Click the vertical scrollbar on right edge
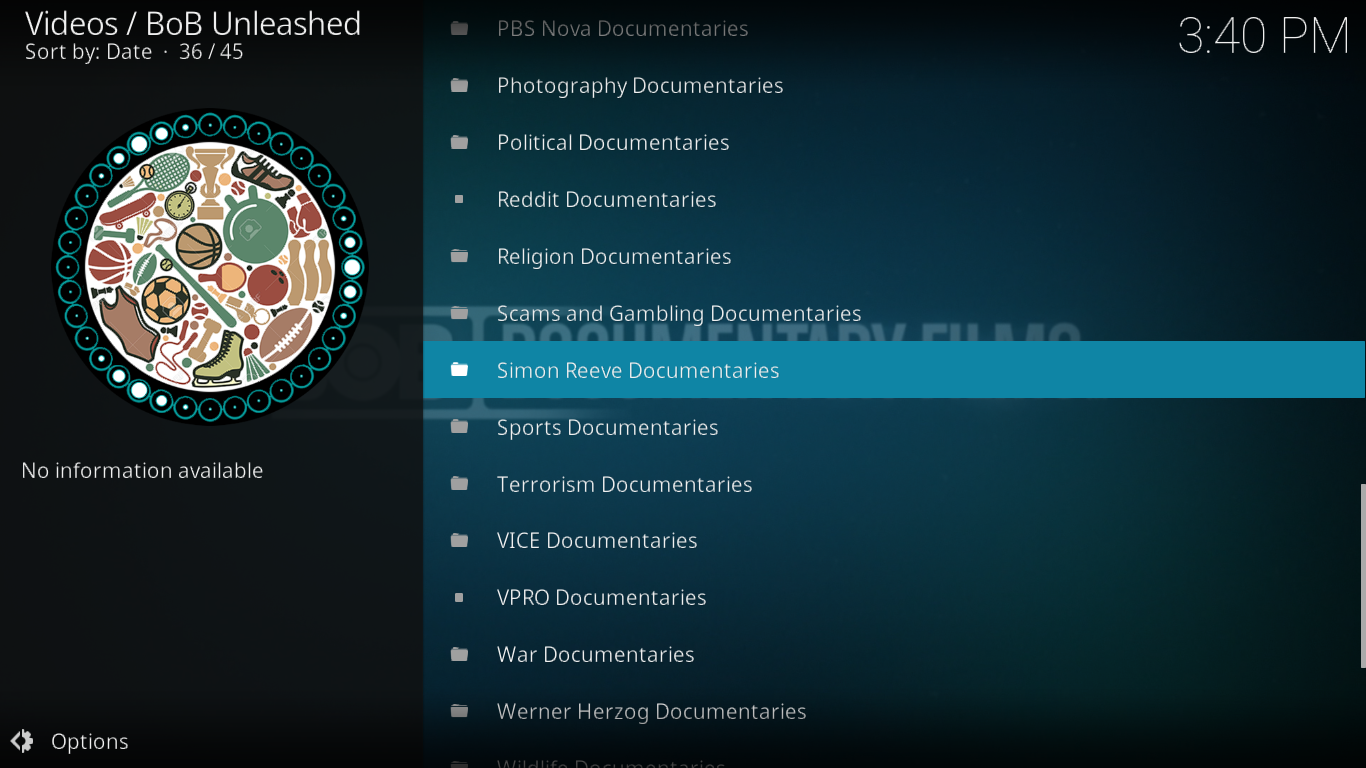Viewport: 1366px width, 768px height. coord(1362,576)
